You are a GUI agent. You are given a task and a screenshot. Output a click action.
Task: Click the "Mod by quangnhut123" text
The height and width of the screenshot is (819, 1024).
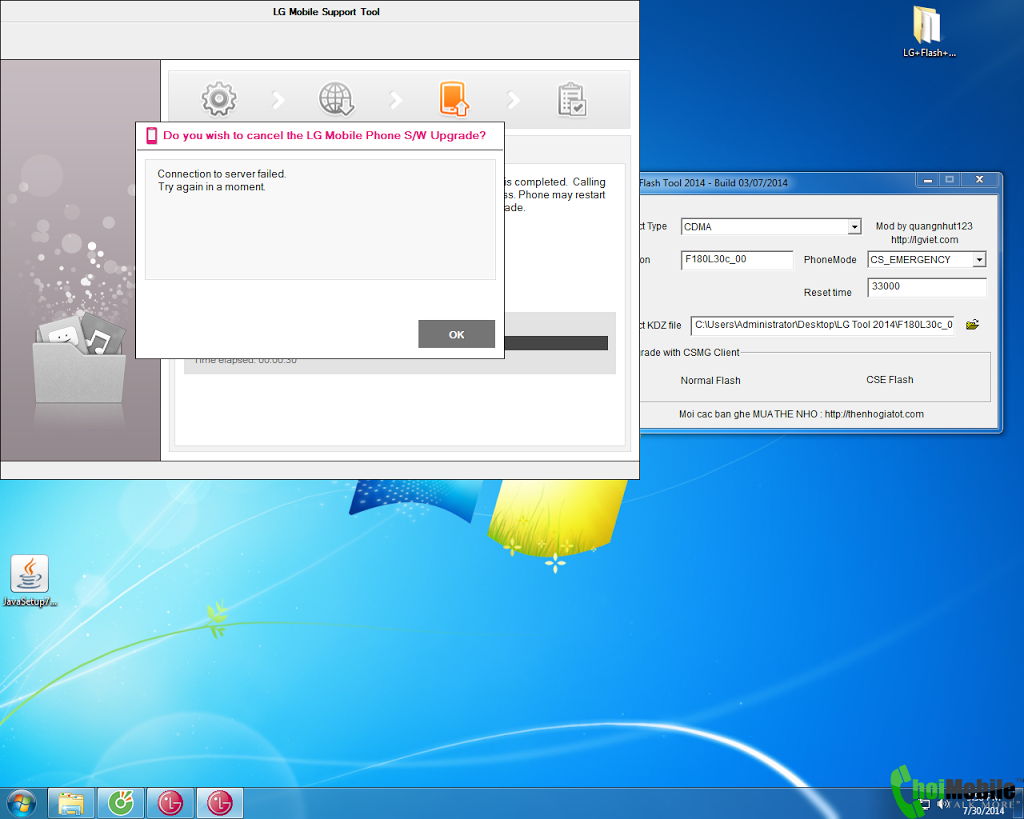923,226
